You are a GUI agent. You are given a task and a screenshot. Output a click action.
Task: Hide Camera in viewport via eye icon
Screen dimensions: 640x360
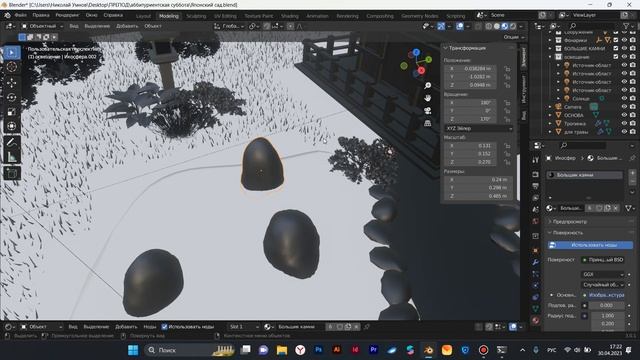tap(624, 107)
